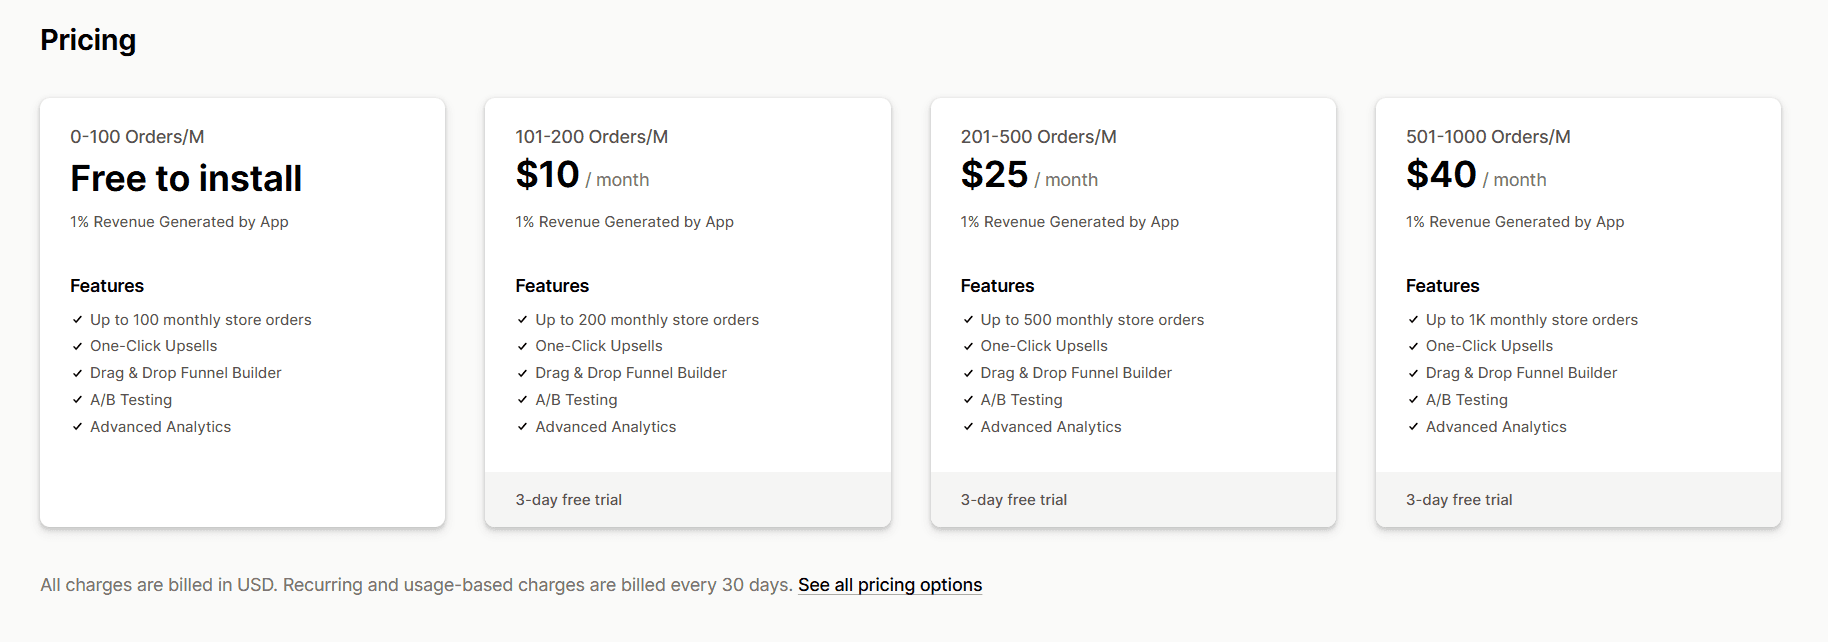Click the "3-day free trial" footer in $40 plan
1828x642 pixels.
[x=1459, y=499]
